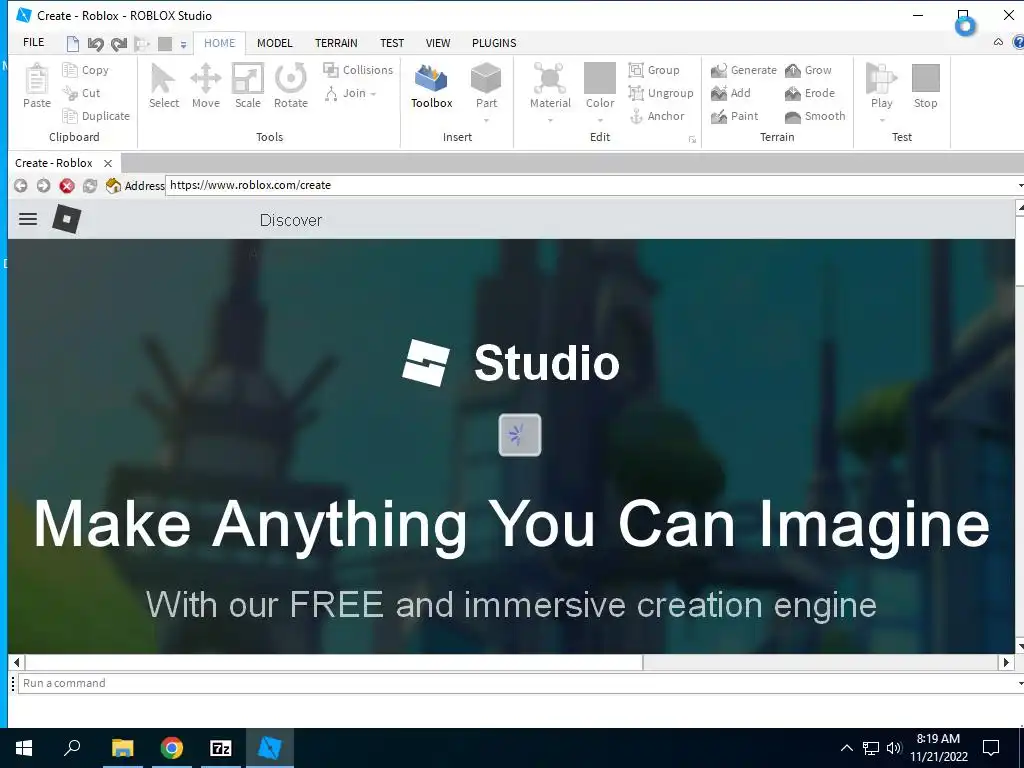Click the Redo quick-access icon
The height and width of the screenshot is (768, 1024).
(x=119, y=44)
